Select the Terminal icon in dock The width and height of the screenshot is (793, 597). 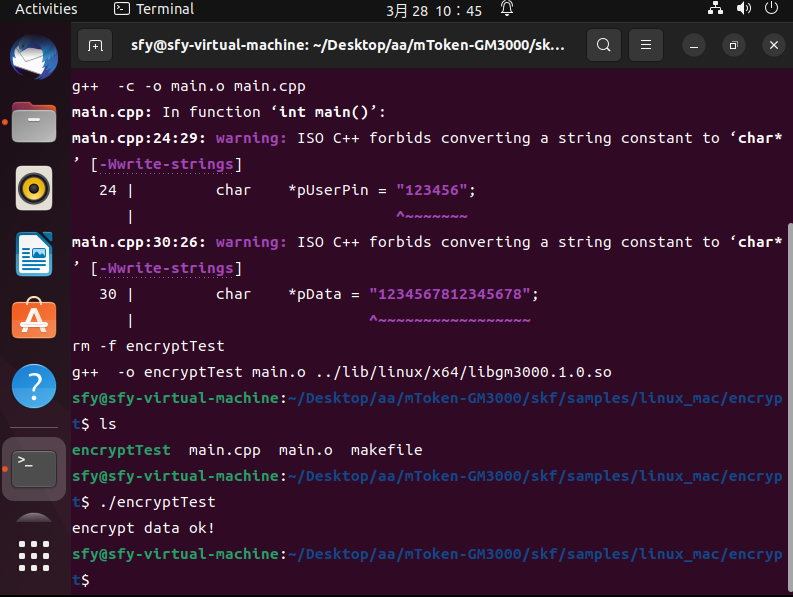(33, 466)
